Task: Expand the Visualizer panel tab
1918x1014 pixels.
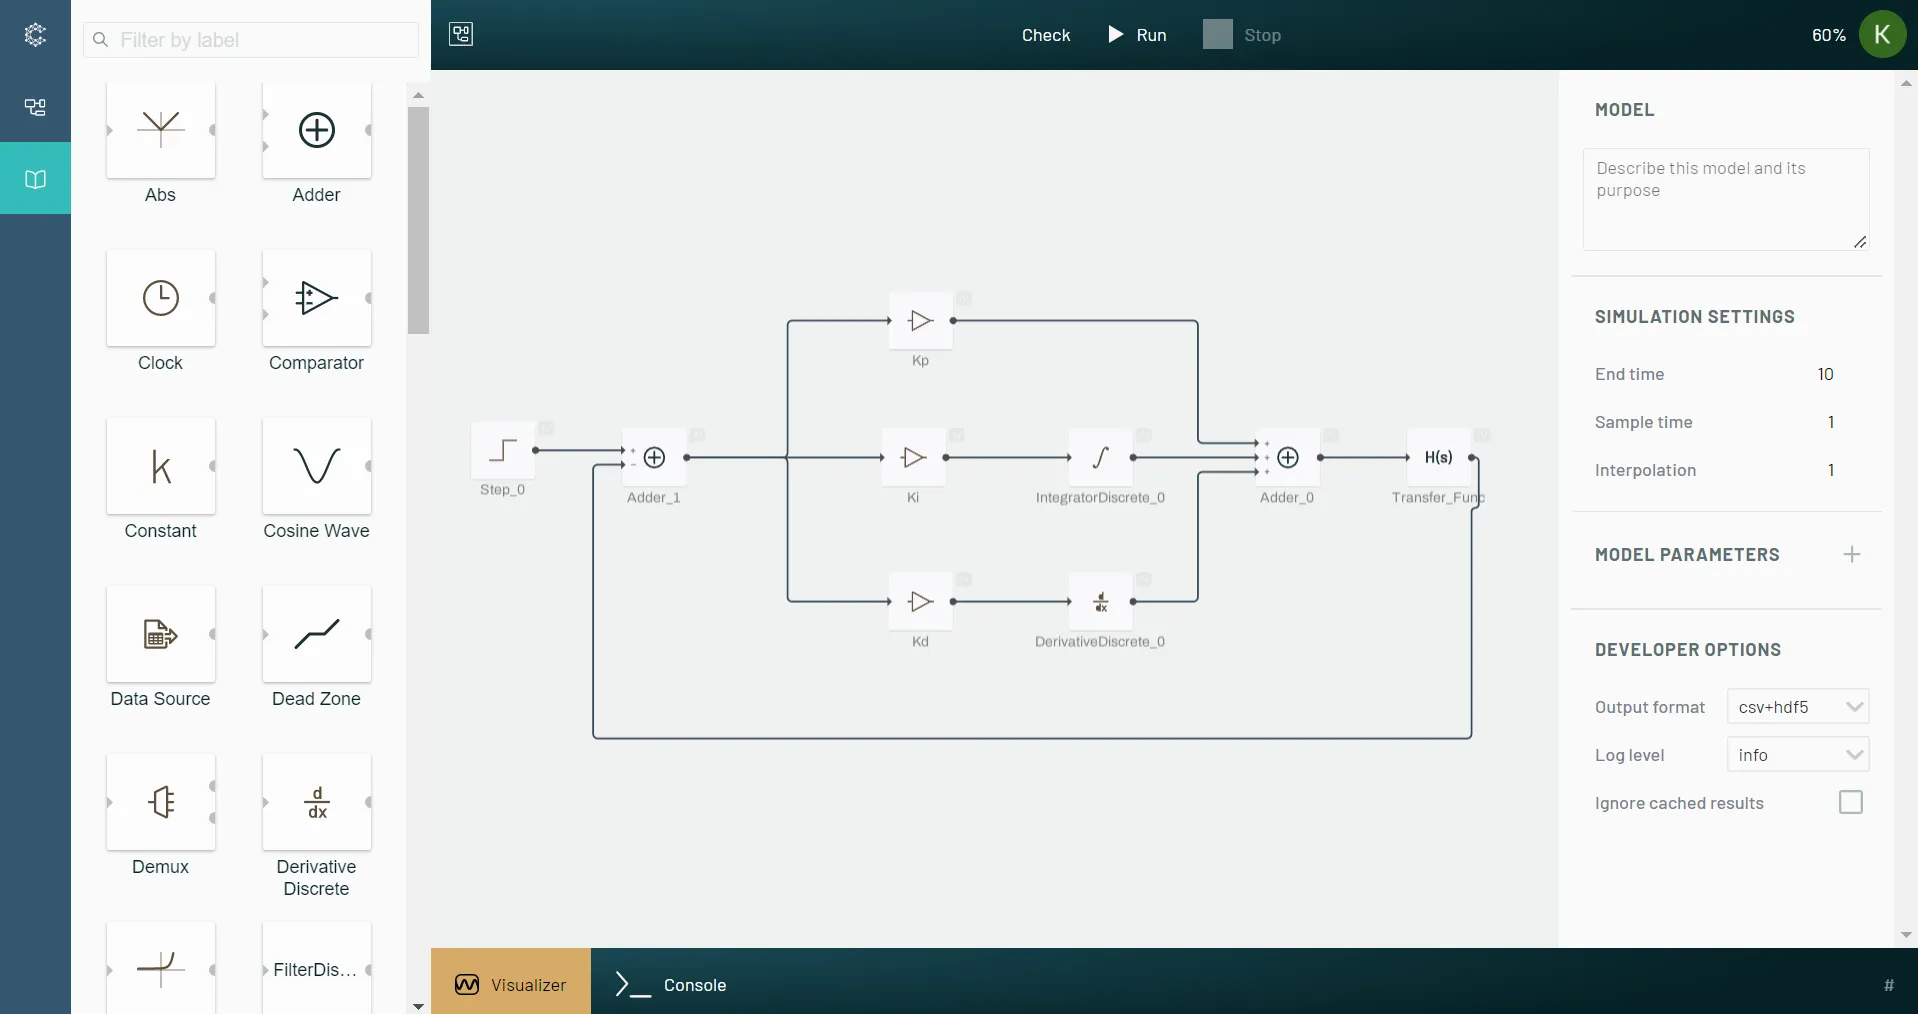Action: (511, 985)
